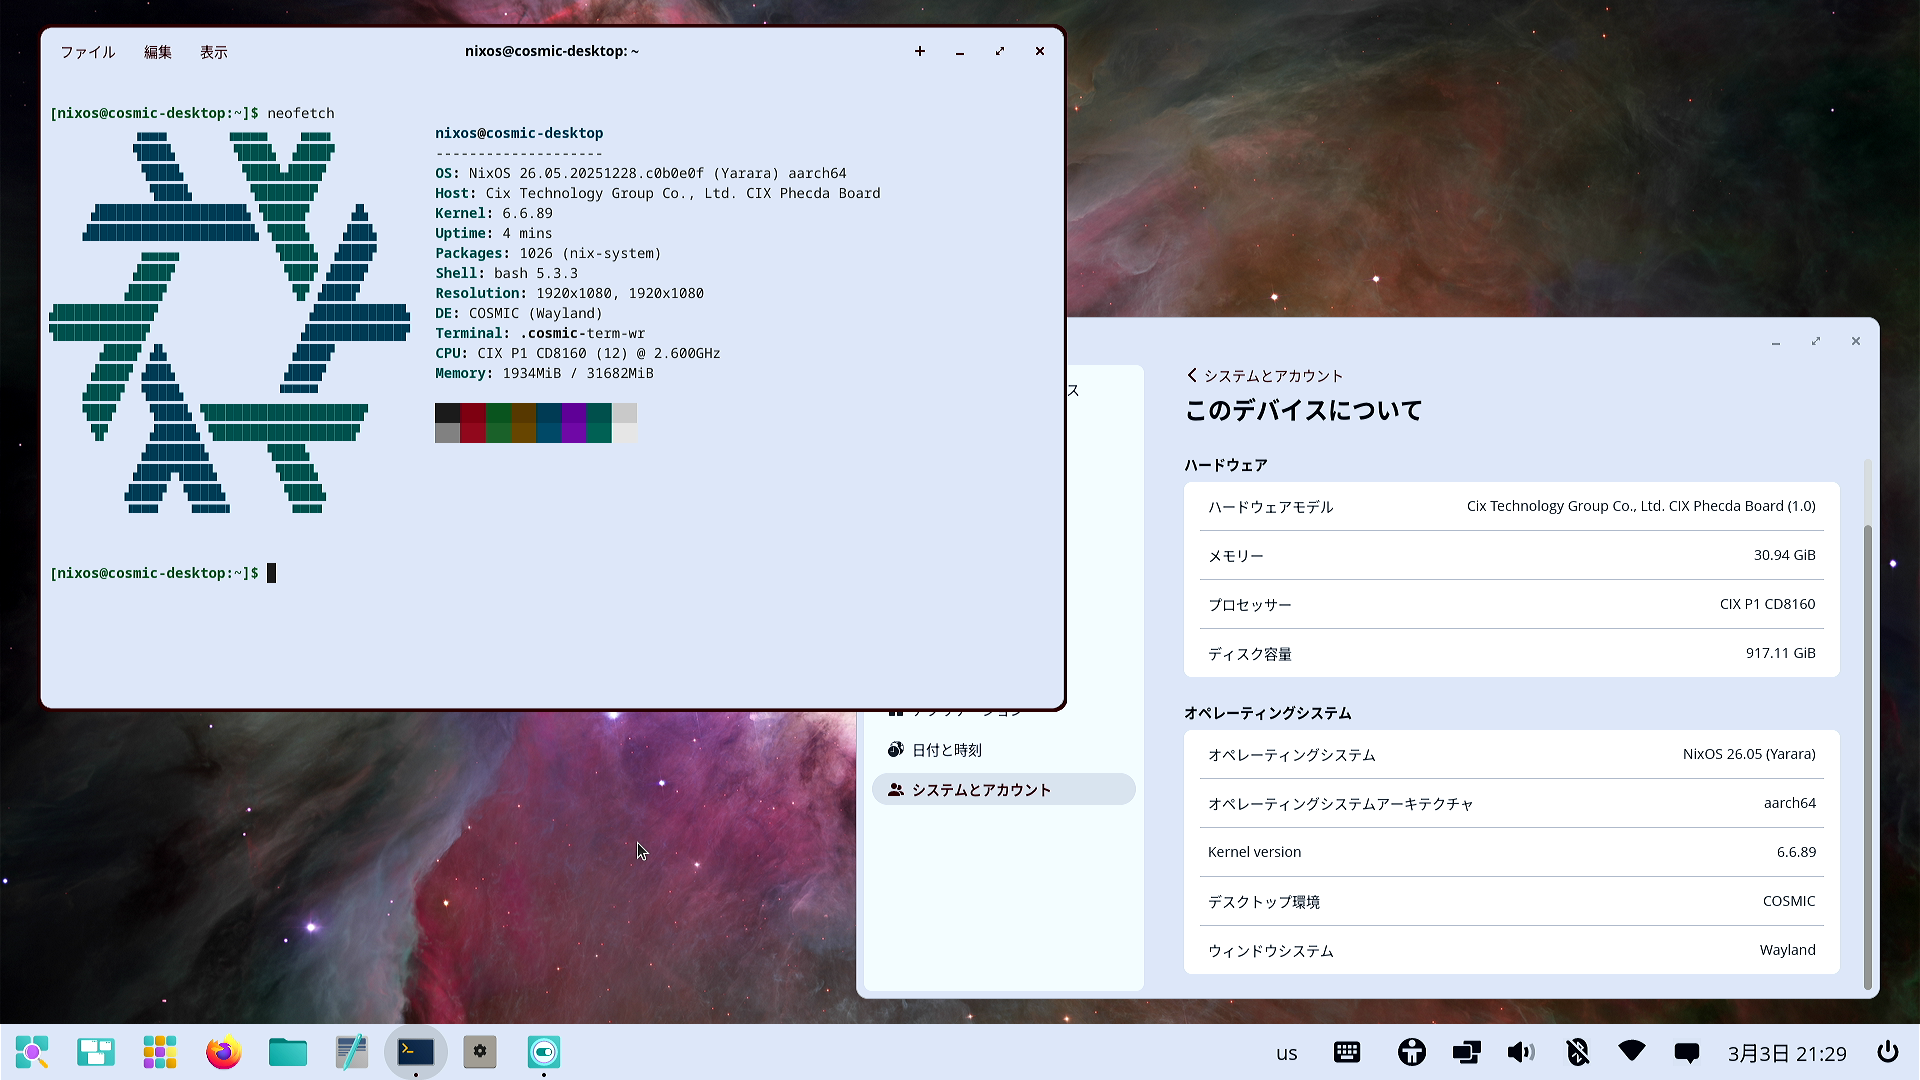Image resolution: width=1920 pixels, height=1080 pixels.
Task: Open the power menu icon
Action: click(x=1888, y=1052)
